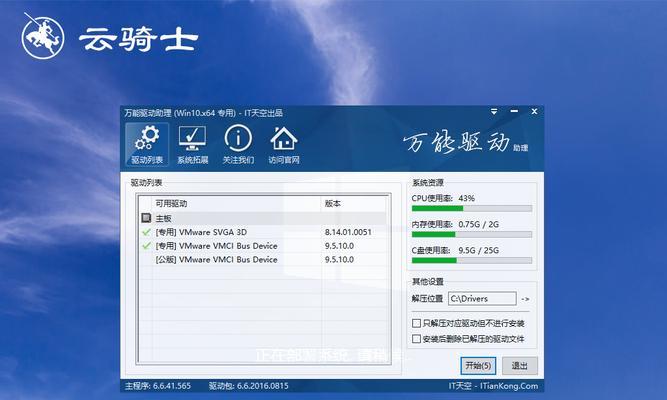
Task: Select version 8.14.01.0051 cell
Action: (348, 232)
